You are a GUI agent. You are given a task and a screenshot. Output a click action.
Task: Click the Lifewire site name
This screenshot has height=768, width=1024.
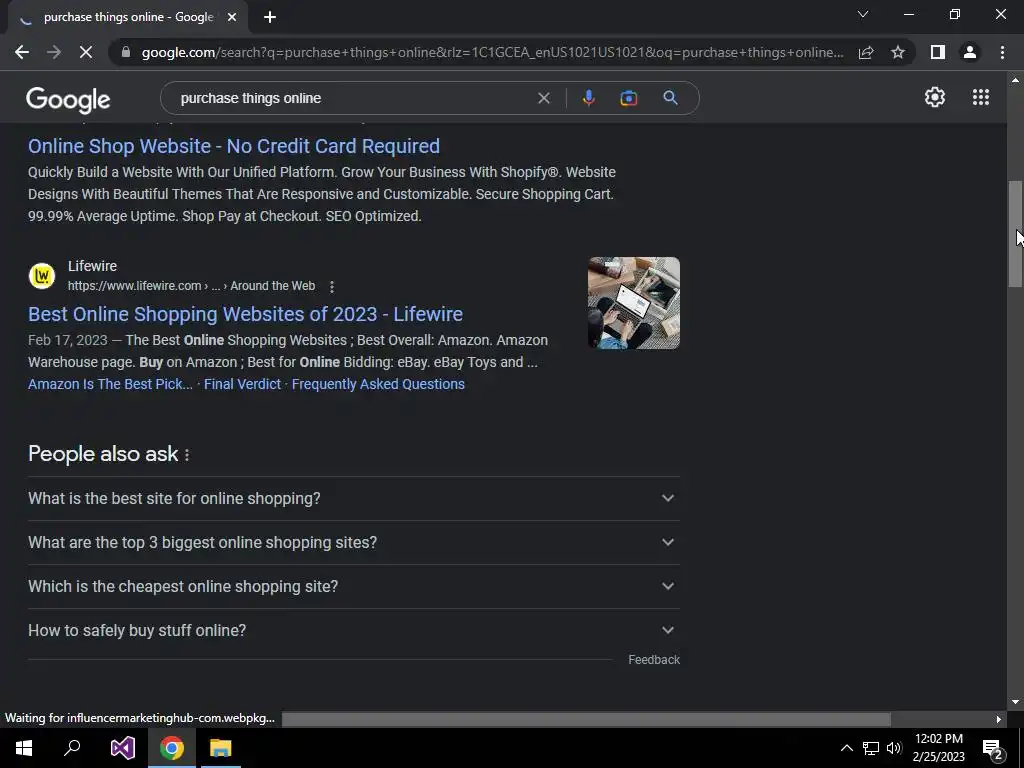point(92,266)
